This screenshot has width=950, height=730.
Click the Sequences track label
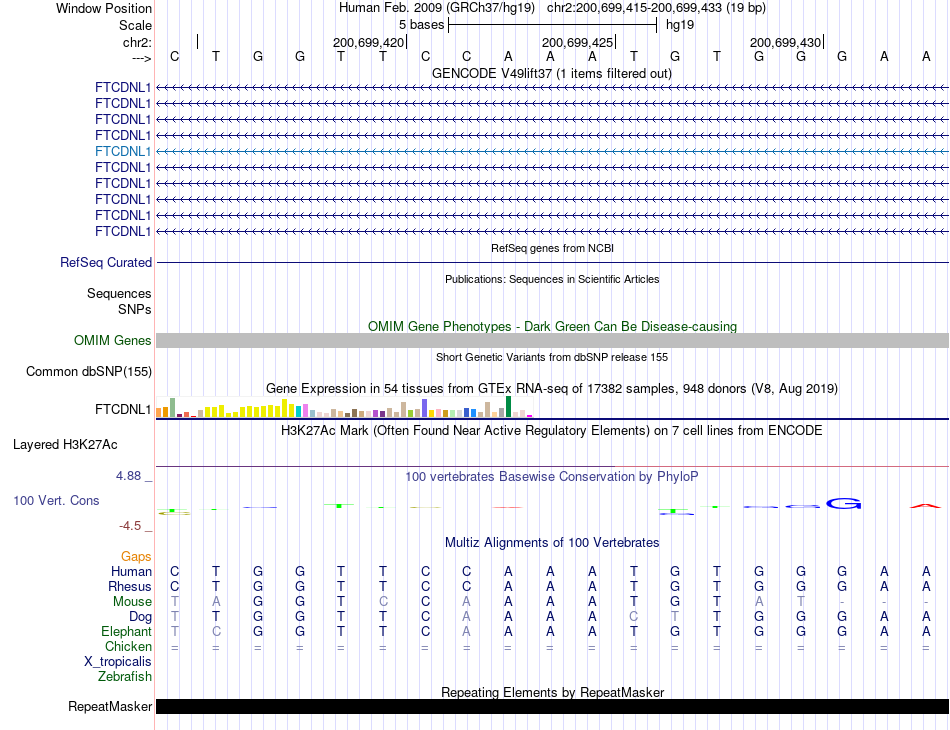119,293
